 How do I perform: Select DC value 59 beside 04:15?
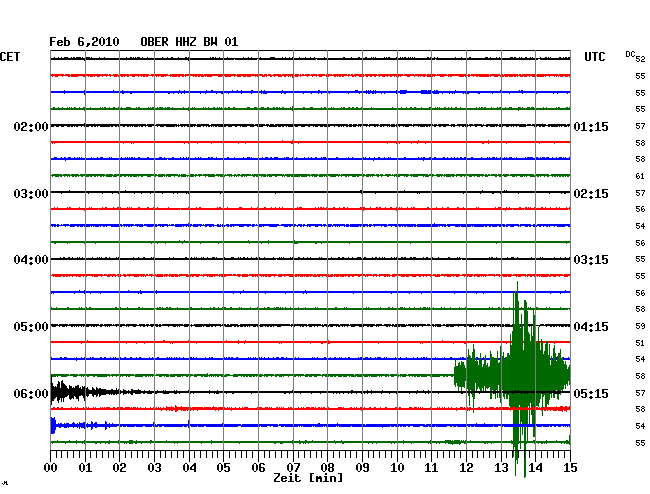point(640,326)
